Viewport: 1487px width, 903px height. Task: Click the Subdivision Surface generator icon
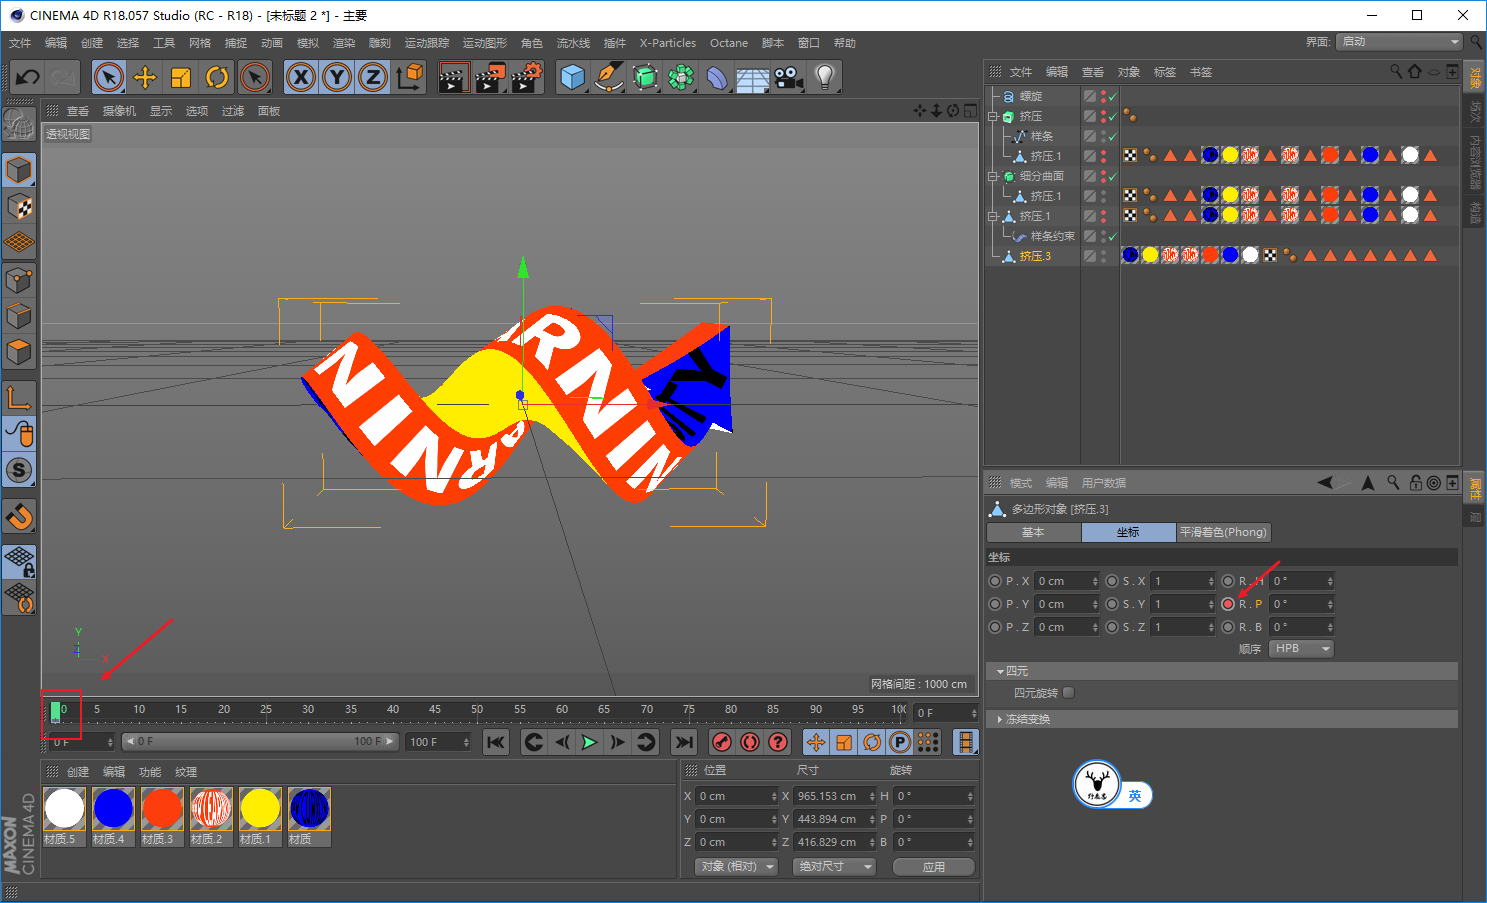pos(645,77)
